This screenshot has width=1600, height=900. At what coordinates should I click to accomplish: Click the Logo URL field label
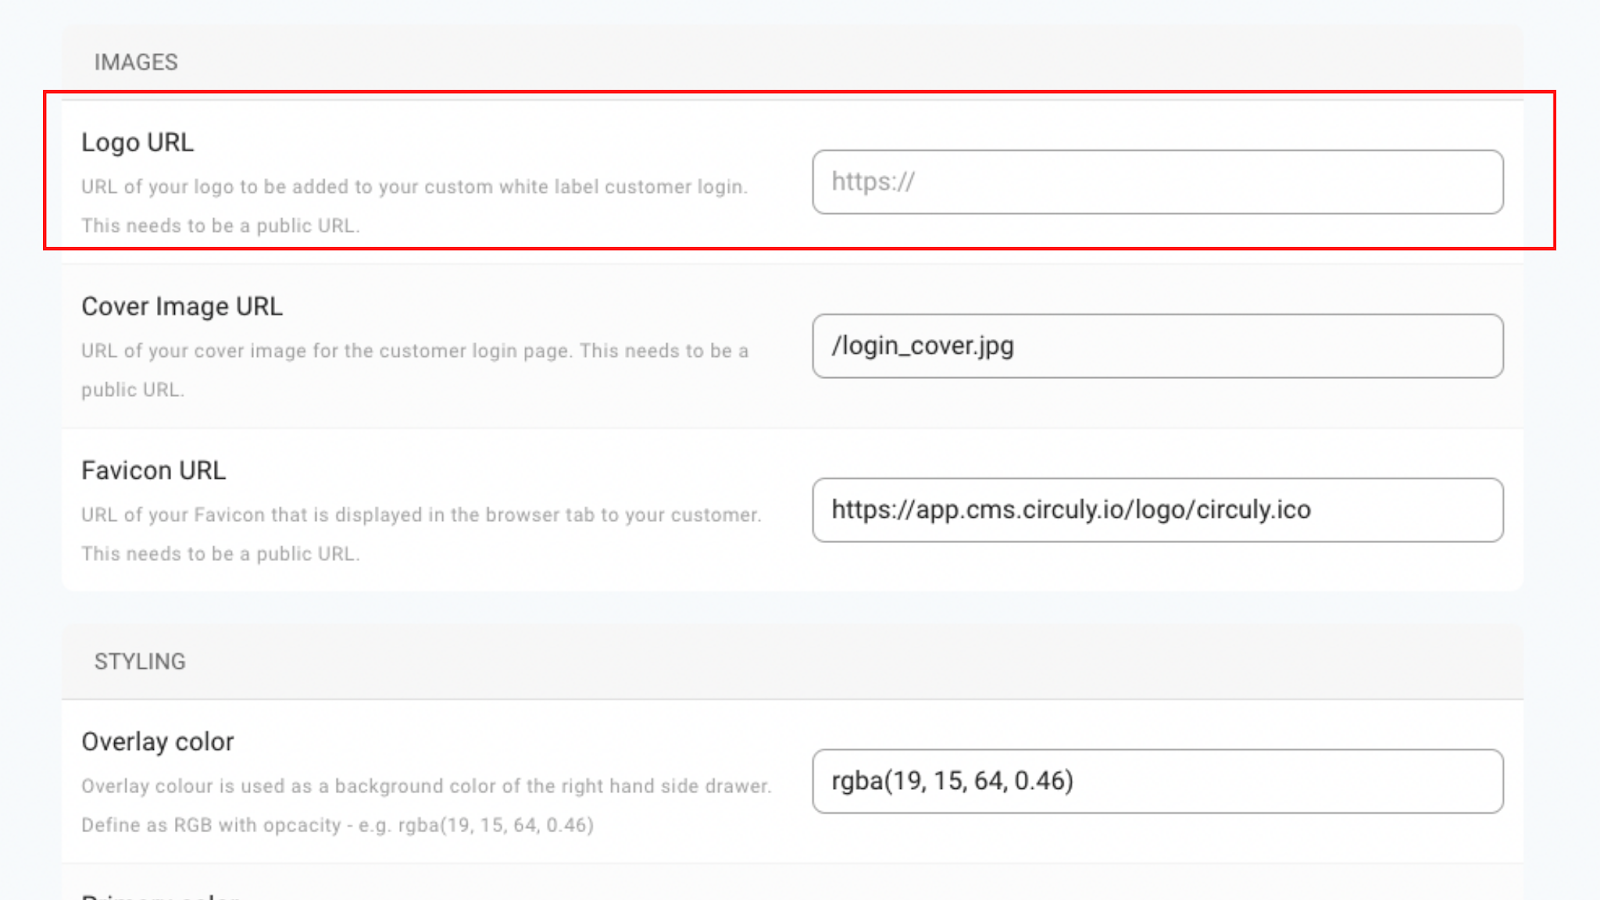click(x=138, y=143)
